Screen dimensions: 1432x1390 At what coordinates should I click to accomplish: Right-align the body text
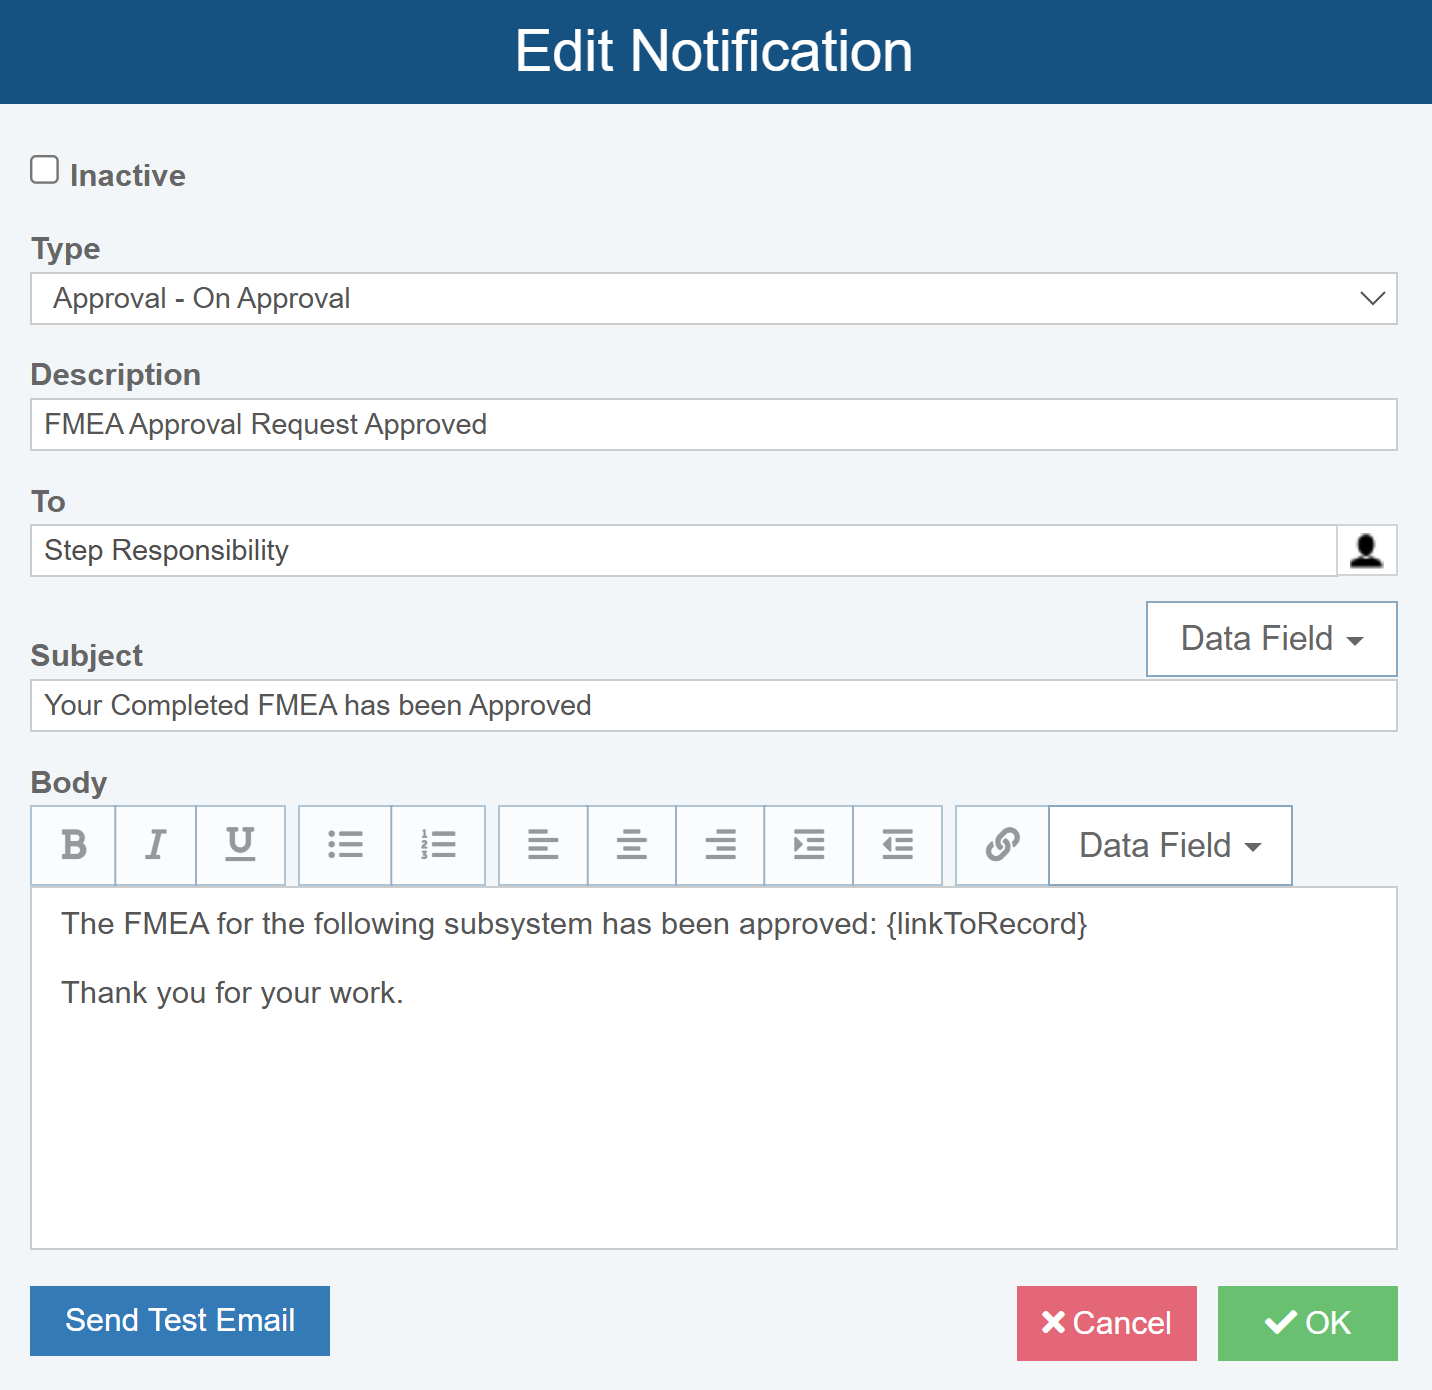pos(720,845)
